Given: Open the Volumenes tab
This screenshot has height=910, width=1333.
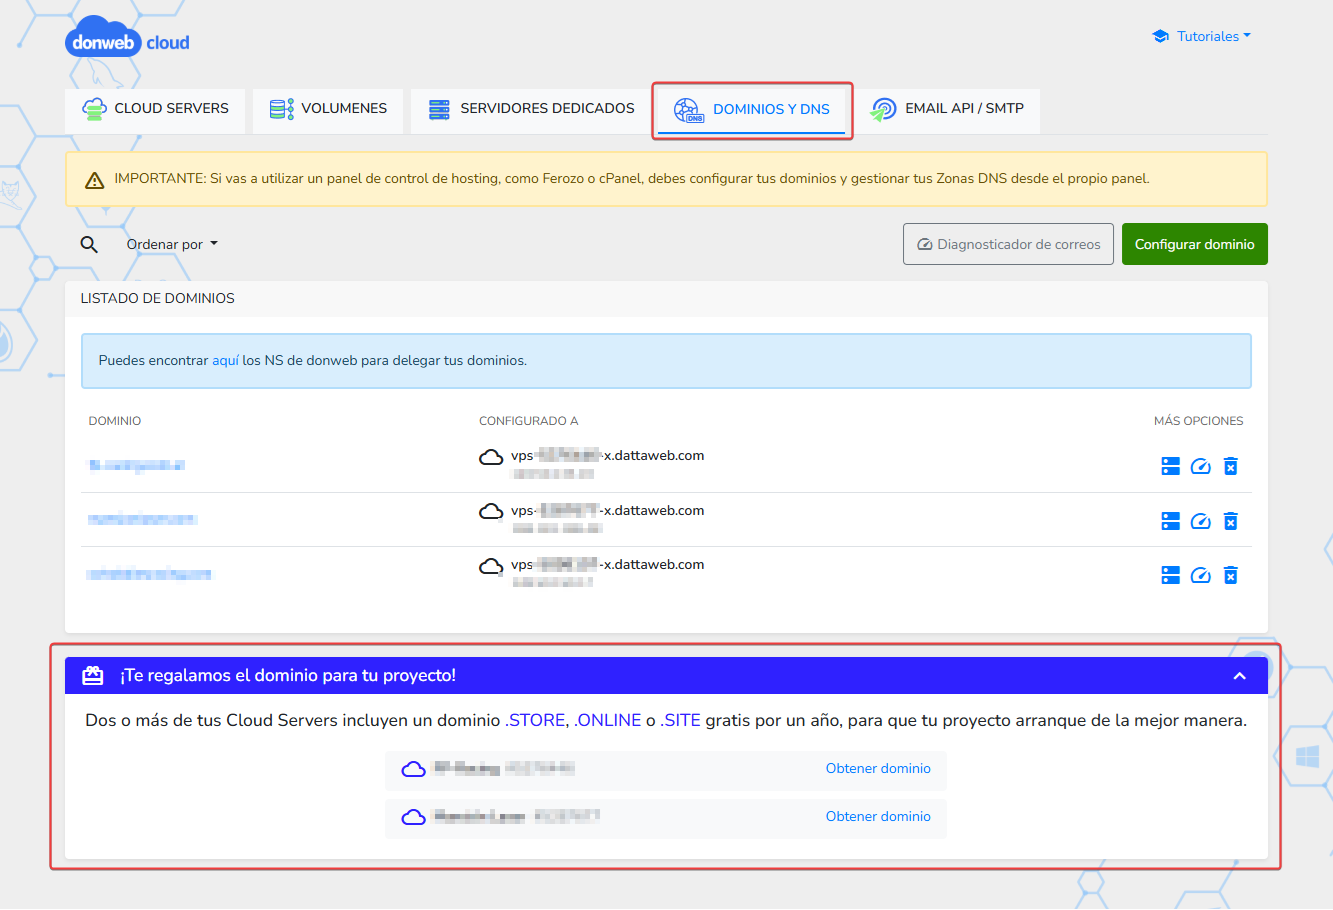Looking at the screenshot, I should click(x=328, y=109).
